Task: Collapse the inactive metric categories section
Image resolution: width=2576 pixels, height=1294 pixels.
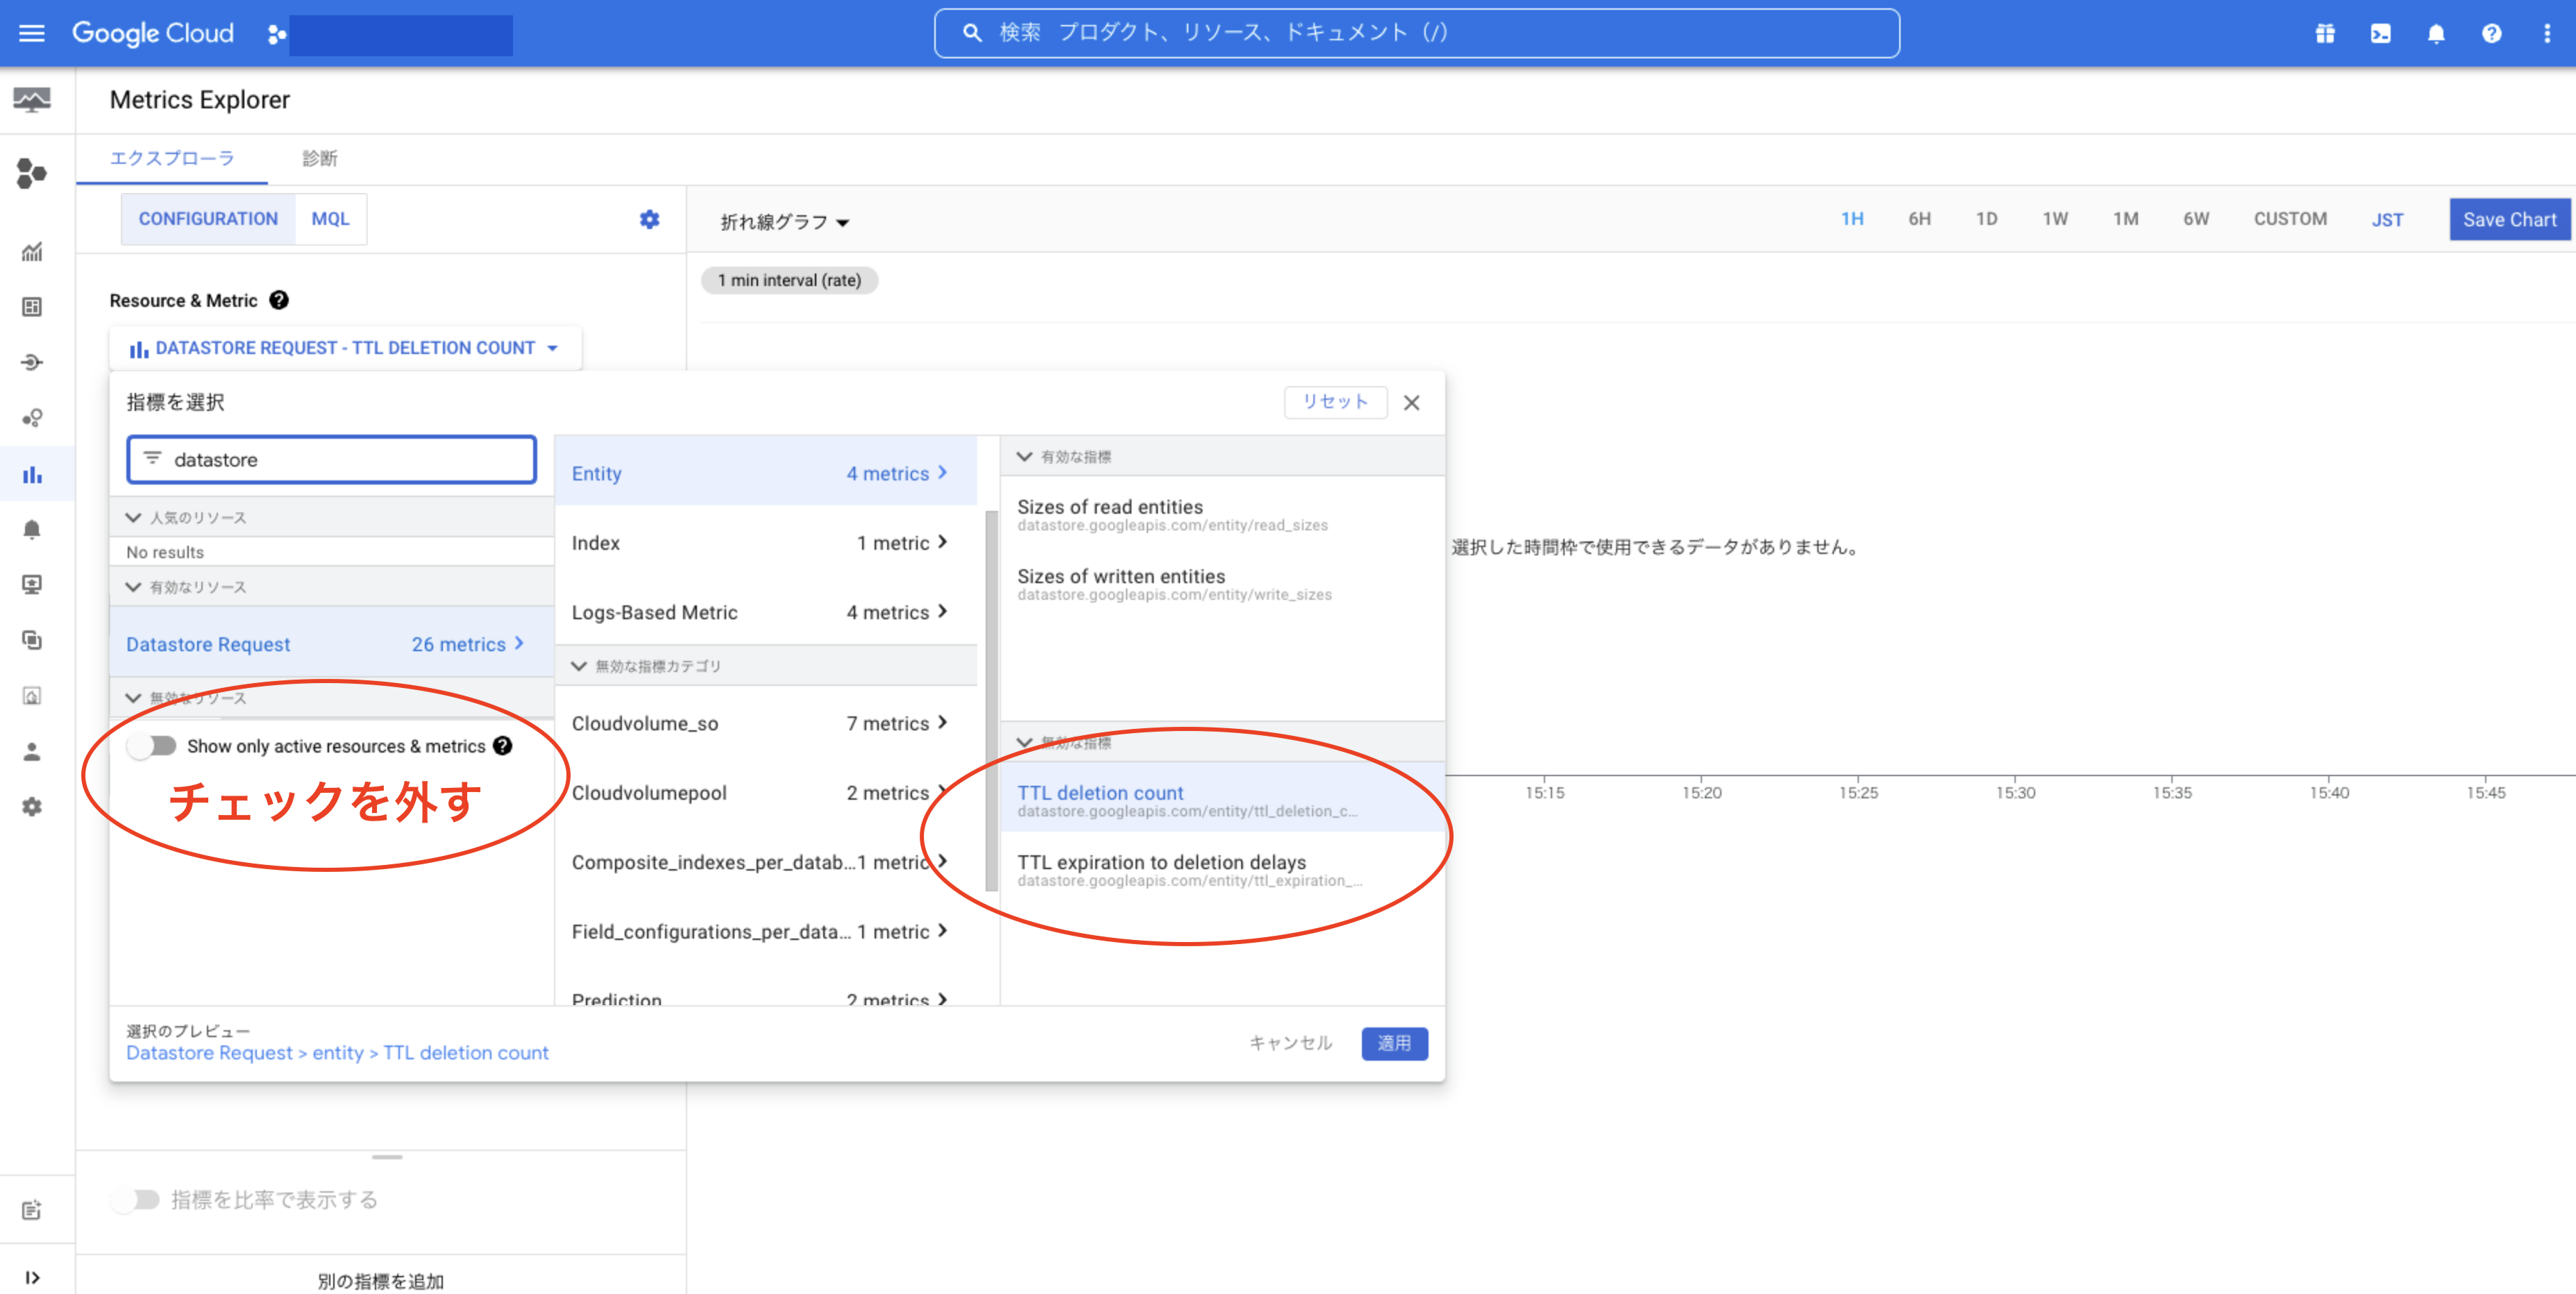Action: [578, 666]
